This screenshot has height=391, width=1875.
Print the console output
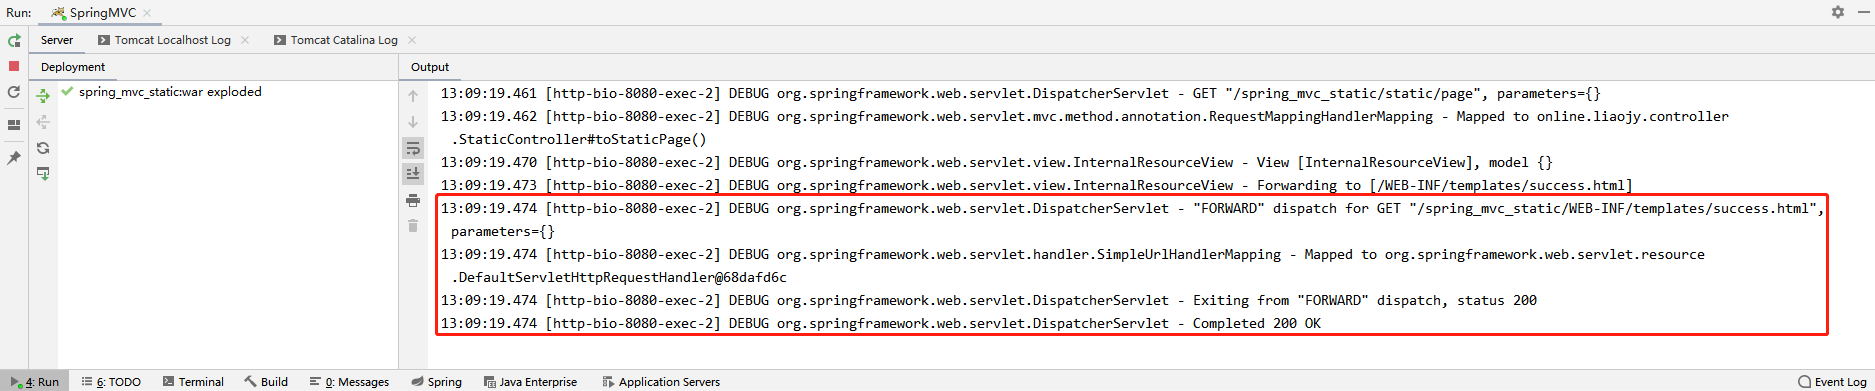(x=413, y=201)
